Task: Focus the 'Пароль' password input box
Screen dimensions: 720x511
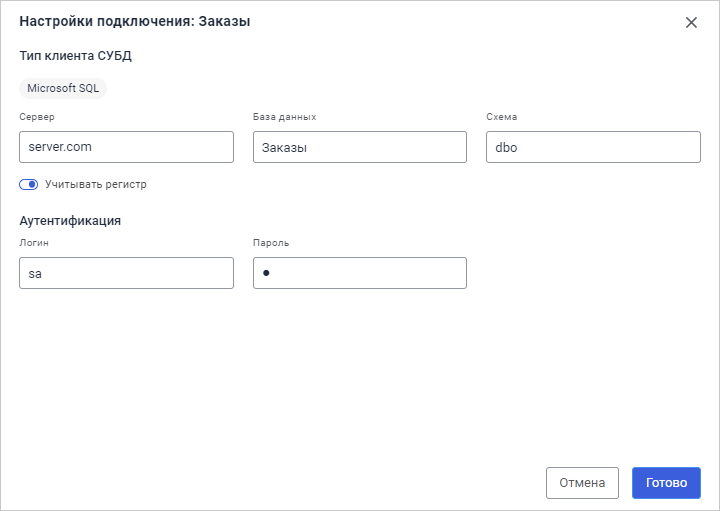Action: pyautogui.click(x=360, y=273)
